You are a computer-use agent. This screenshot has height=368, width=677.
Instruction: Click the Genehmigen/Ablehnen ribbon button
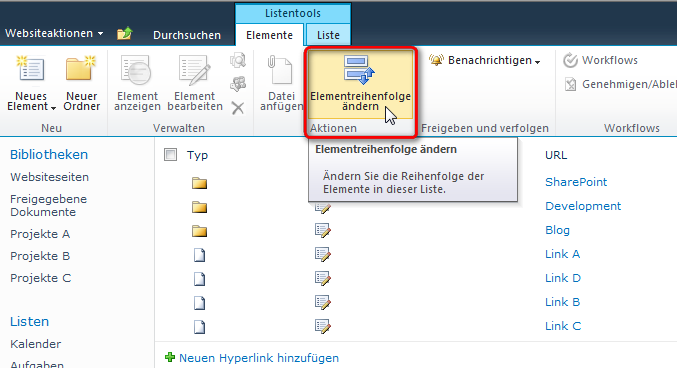tap(620, 84)
